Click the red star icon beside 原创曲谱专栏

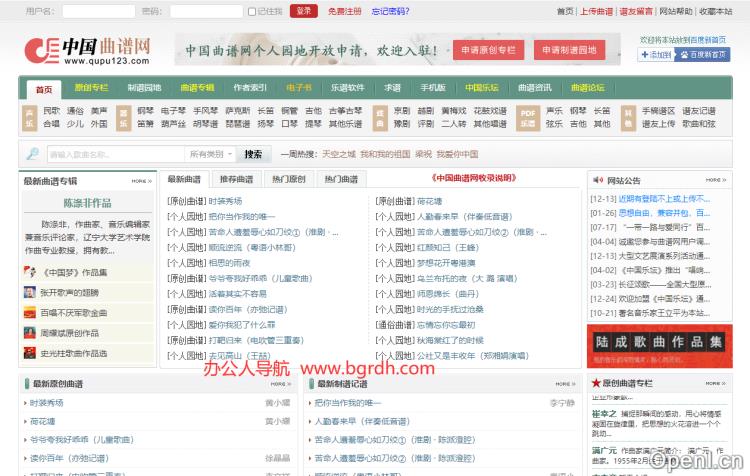pyautogui.click(x=596, y=383)
